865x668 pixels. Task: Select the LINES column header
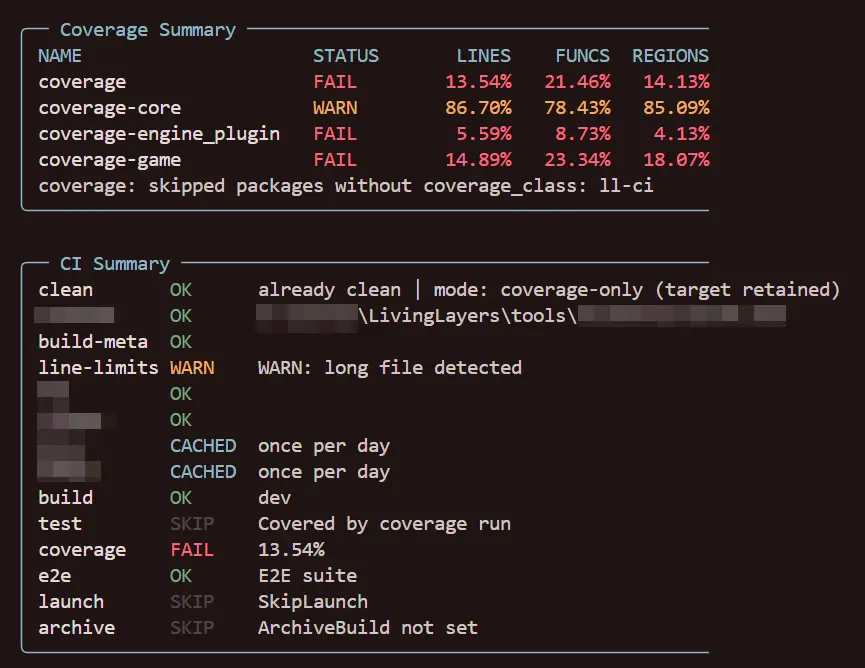pyautogui.click(x=484, y=56)
